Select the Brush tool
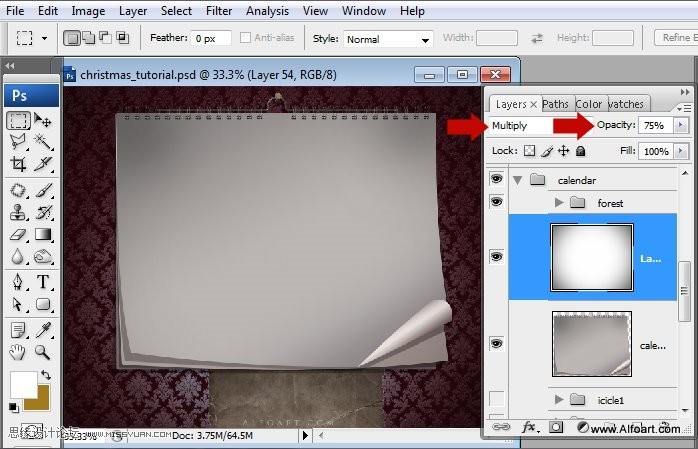 coord(43,190)
